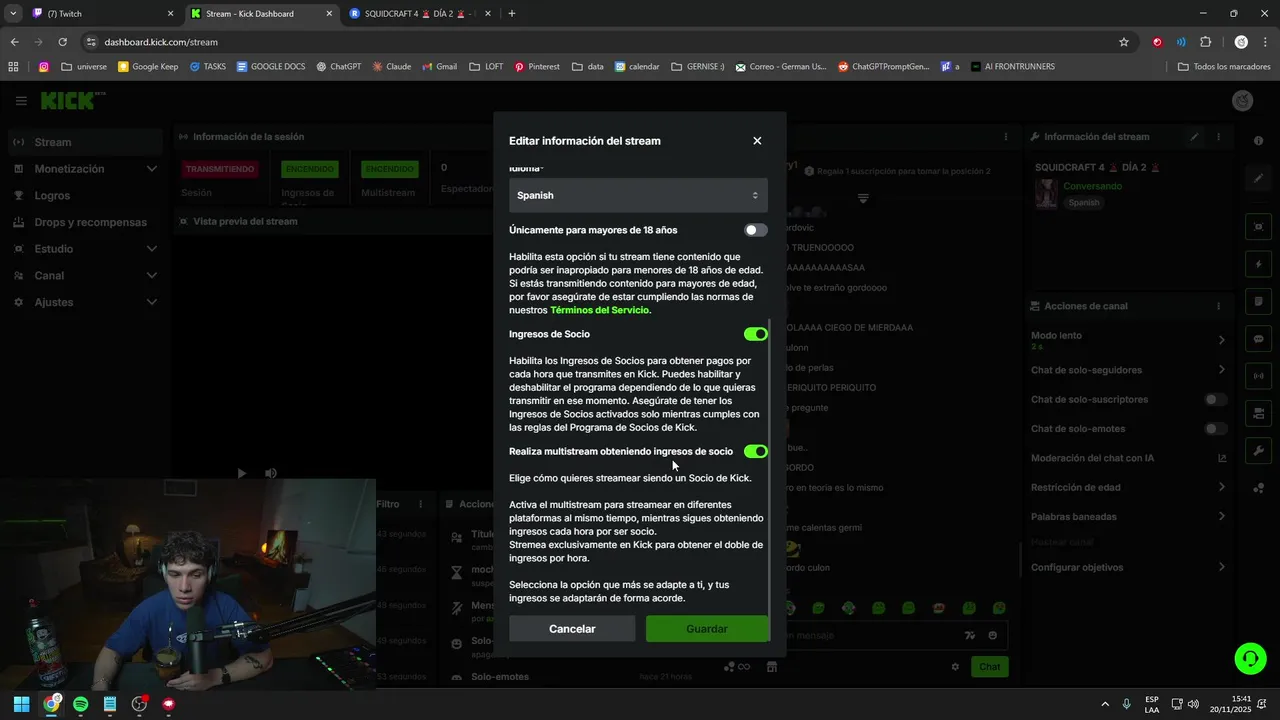Open the Windows Start menu
The image size is (1280, 720).
tap(21, 704)
